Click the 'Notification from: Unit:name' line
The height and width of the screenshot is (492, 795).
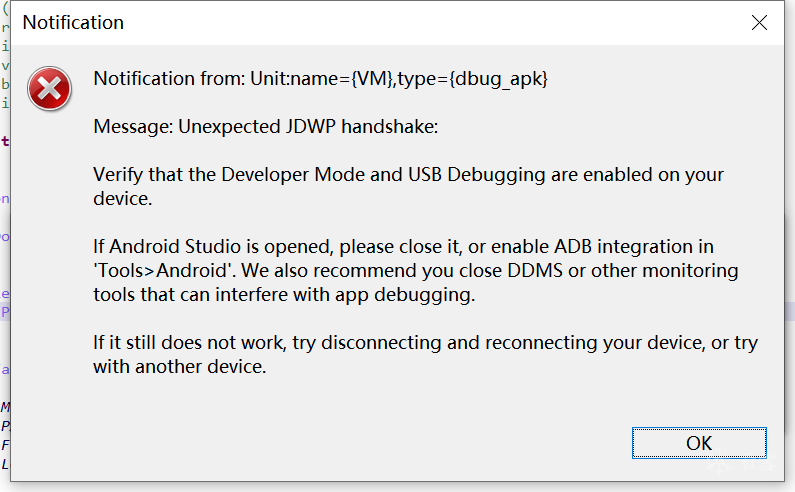click(220, 79)
